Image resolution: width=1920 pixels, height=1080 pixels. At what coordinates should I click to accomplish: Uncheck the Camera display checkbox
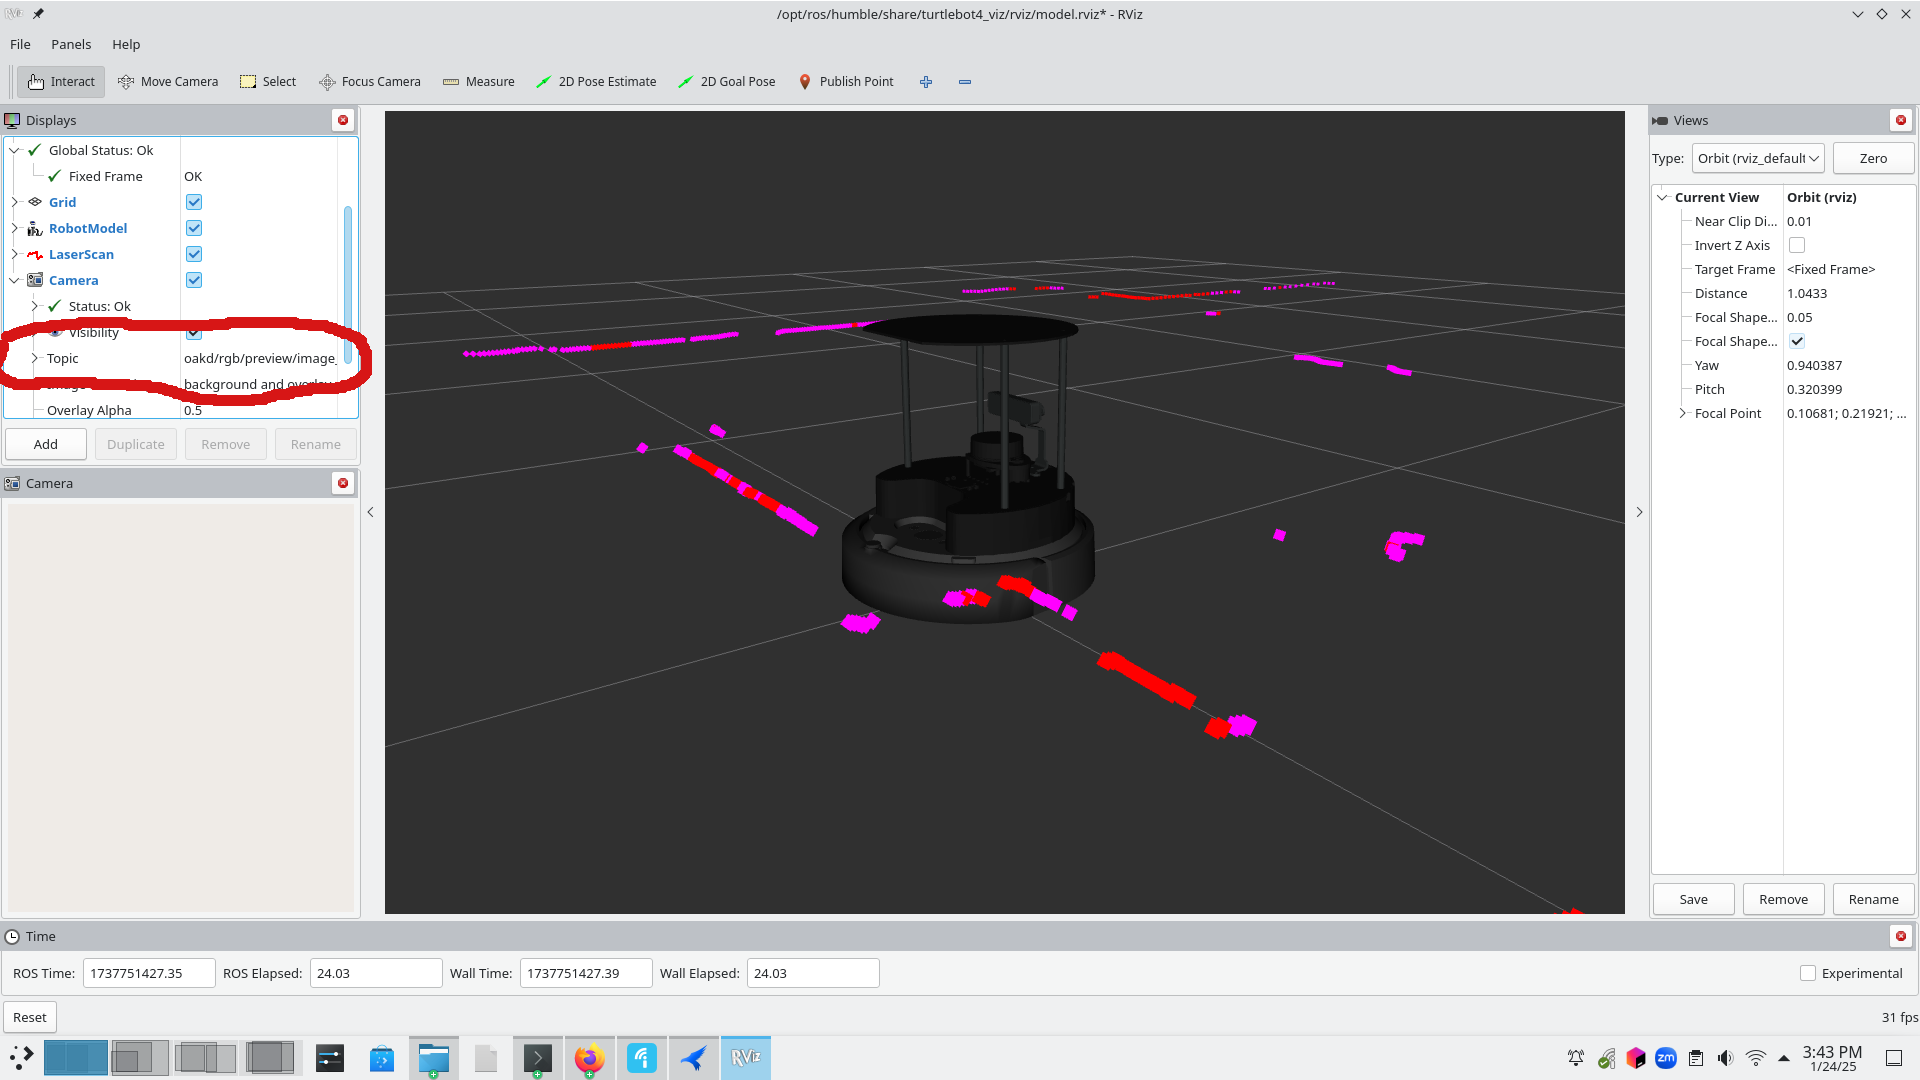pos(194,280)
